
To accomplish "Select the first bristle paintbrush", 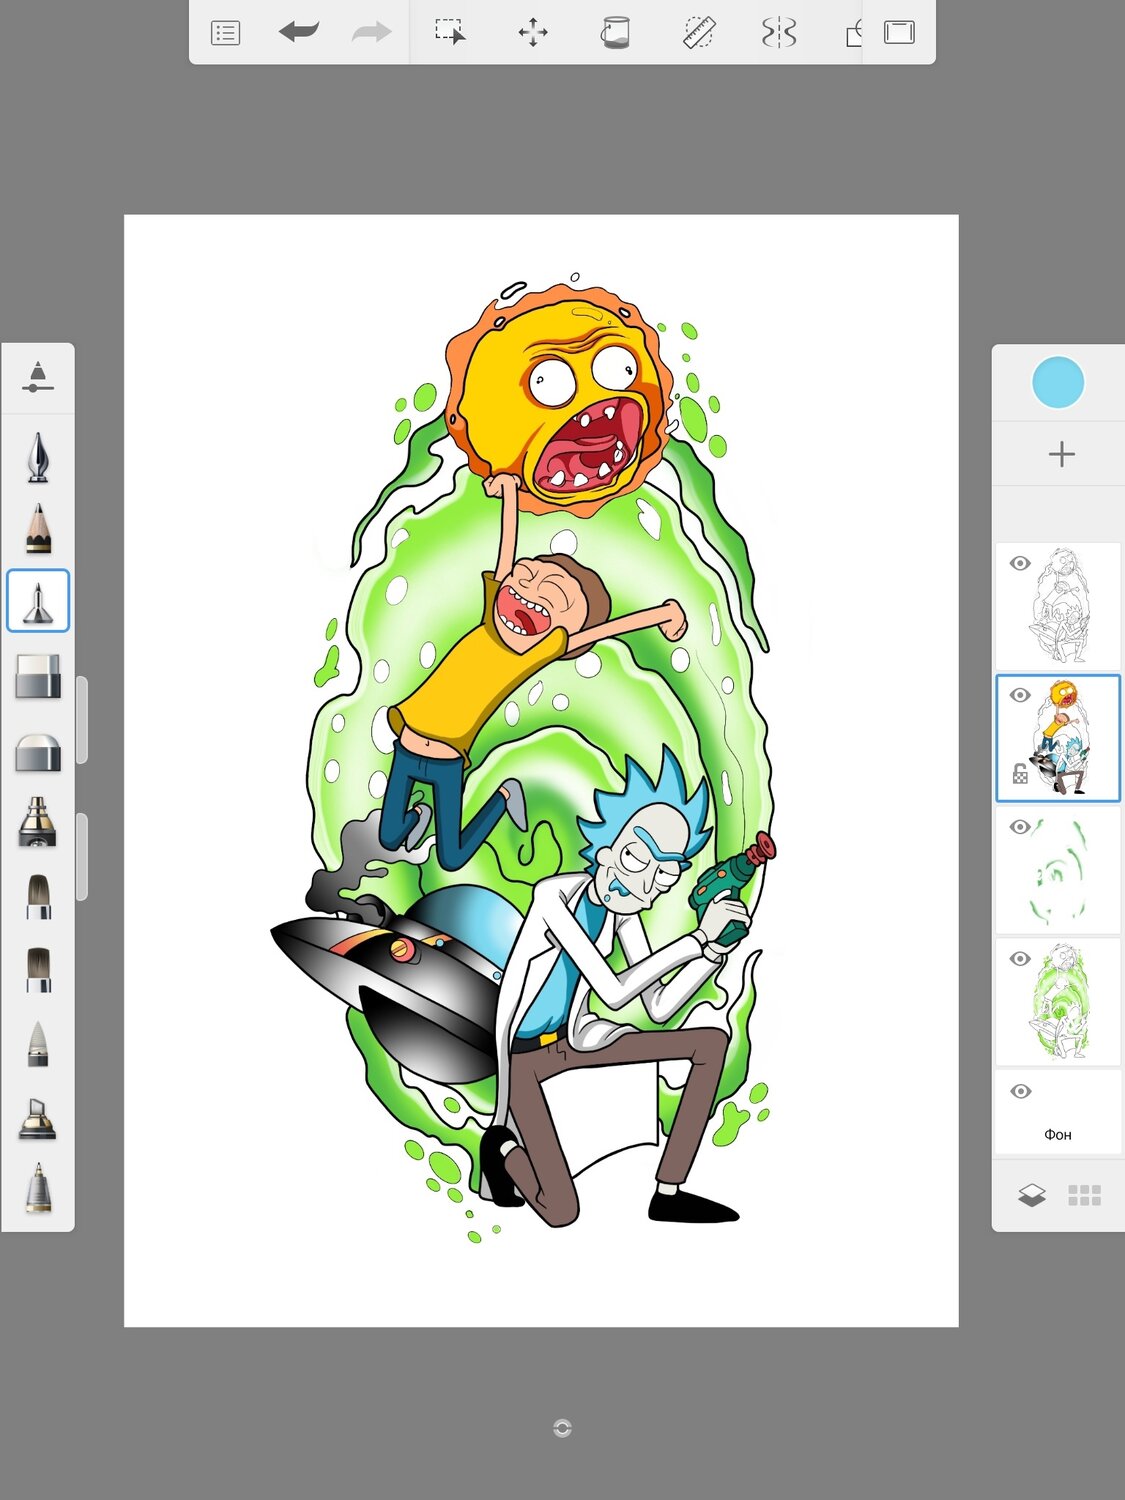I will click(x=38, y=896).
